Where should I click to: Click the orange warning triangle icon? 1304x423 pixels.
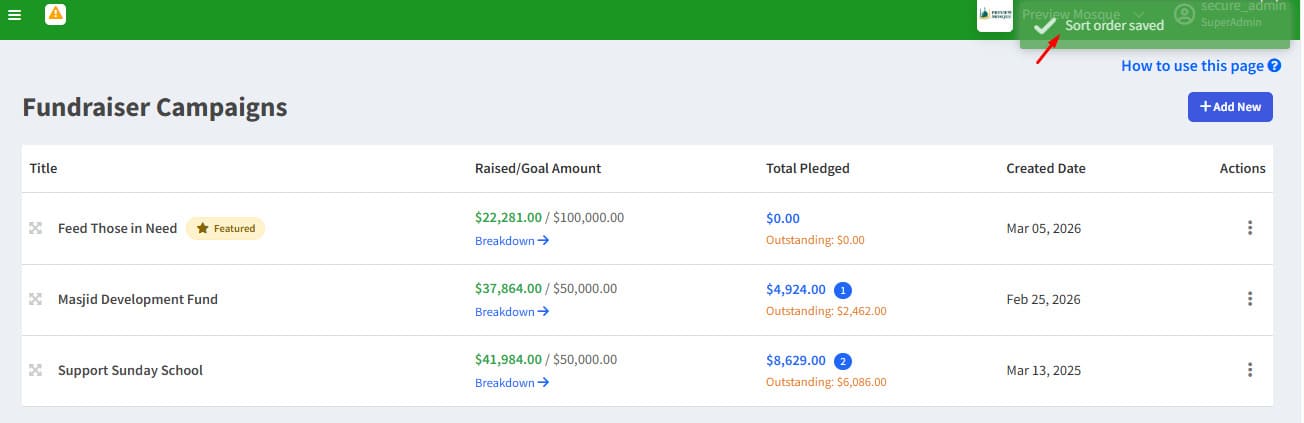click(55, 14)
